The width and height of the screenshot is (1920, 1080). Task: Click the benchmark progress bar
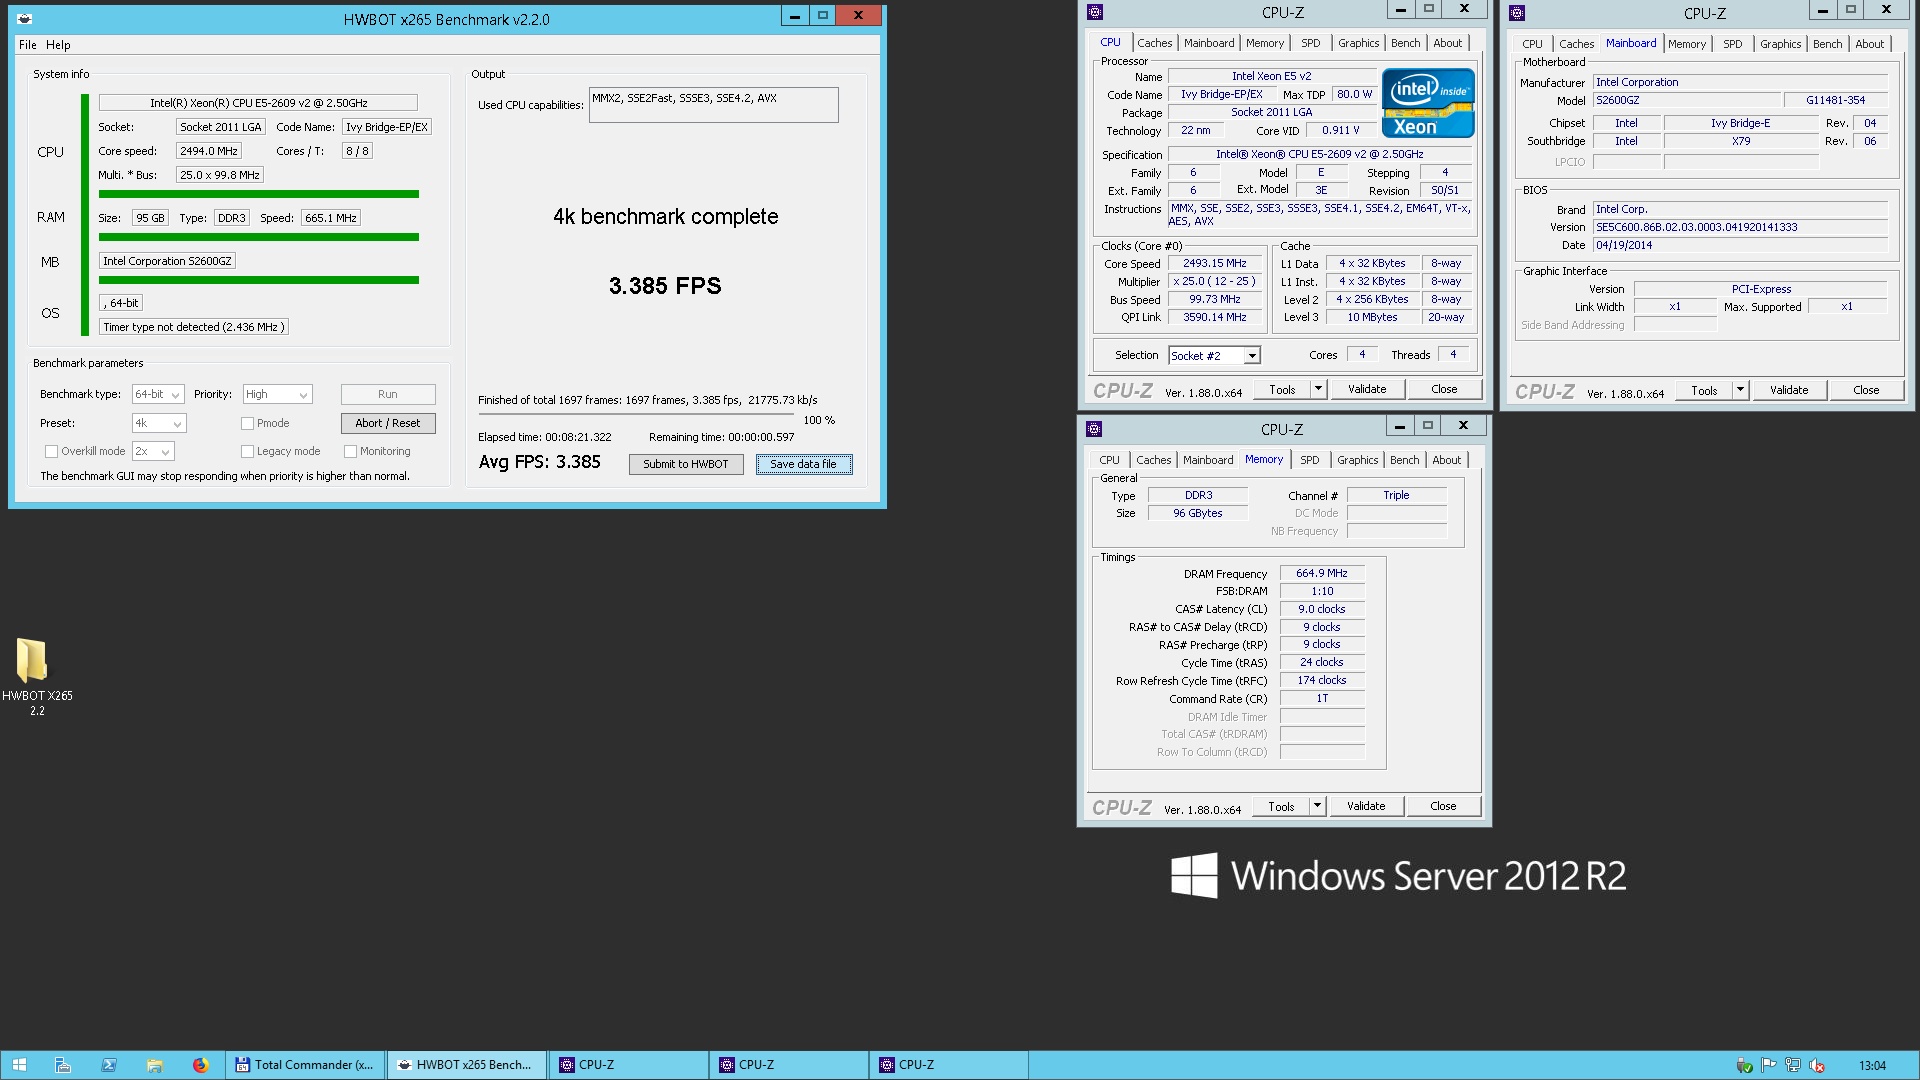(x=636, y=414)
